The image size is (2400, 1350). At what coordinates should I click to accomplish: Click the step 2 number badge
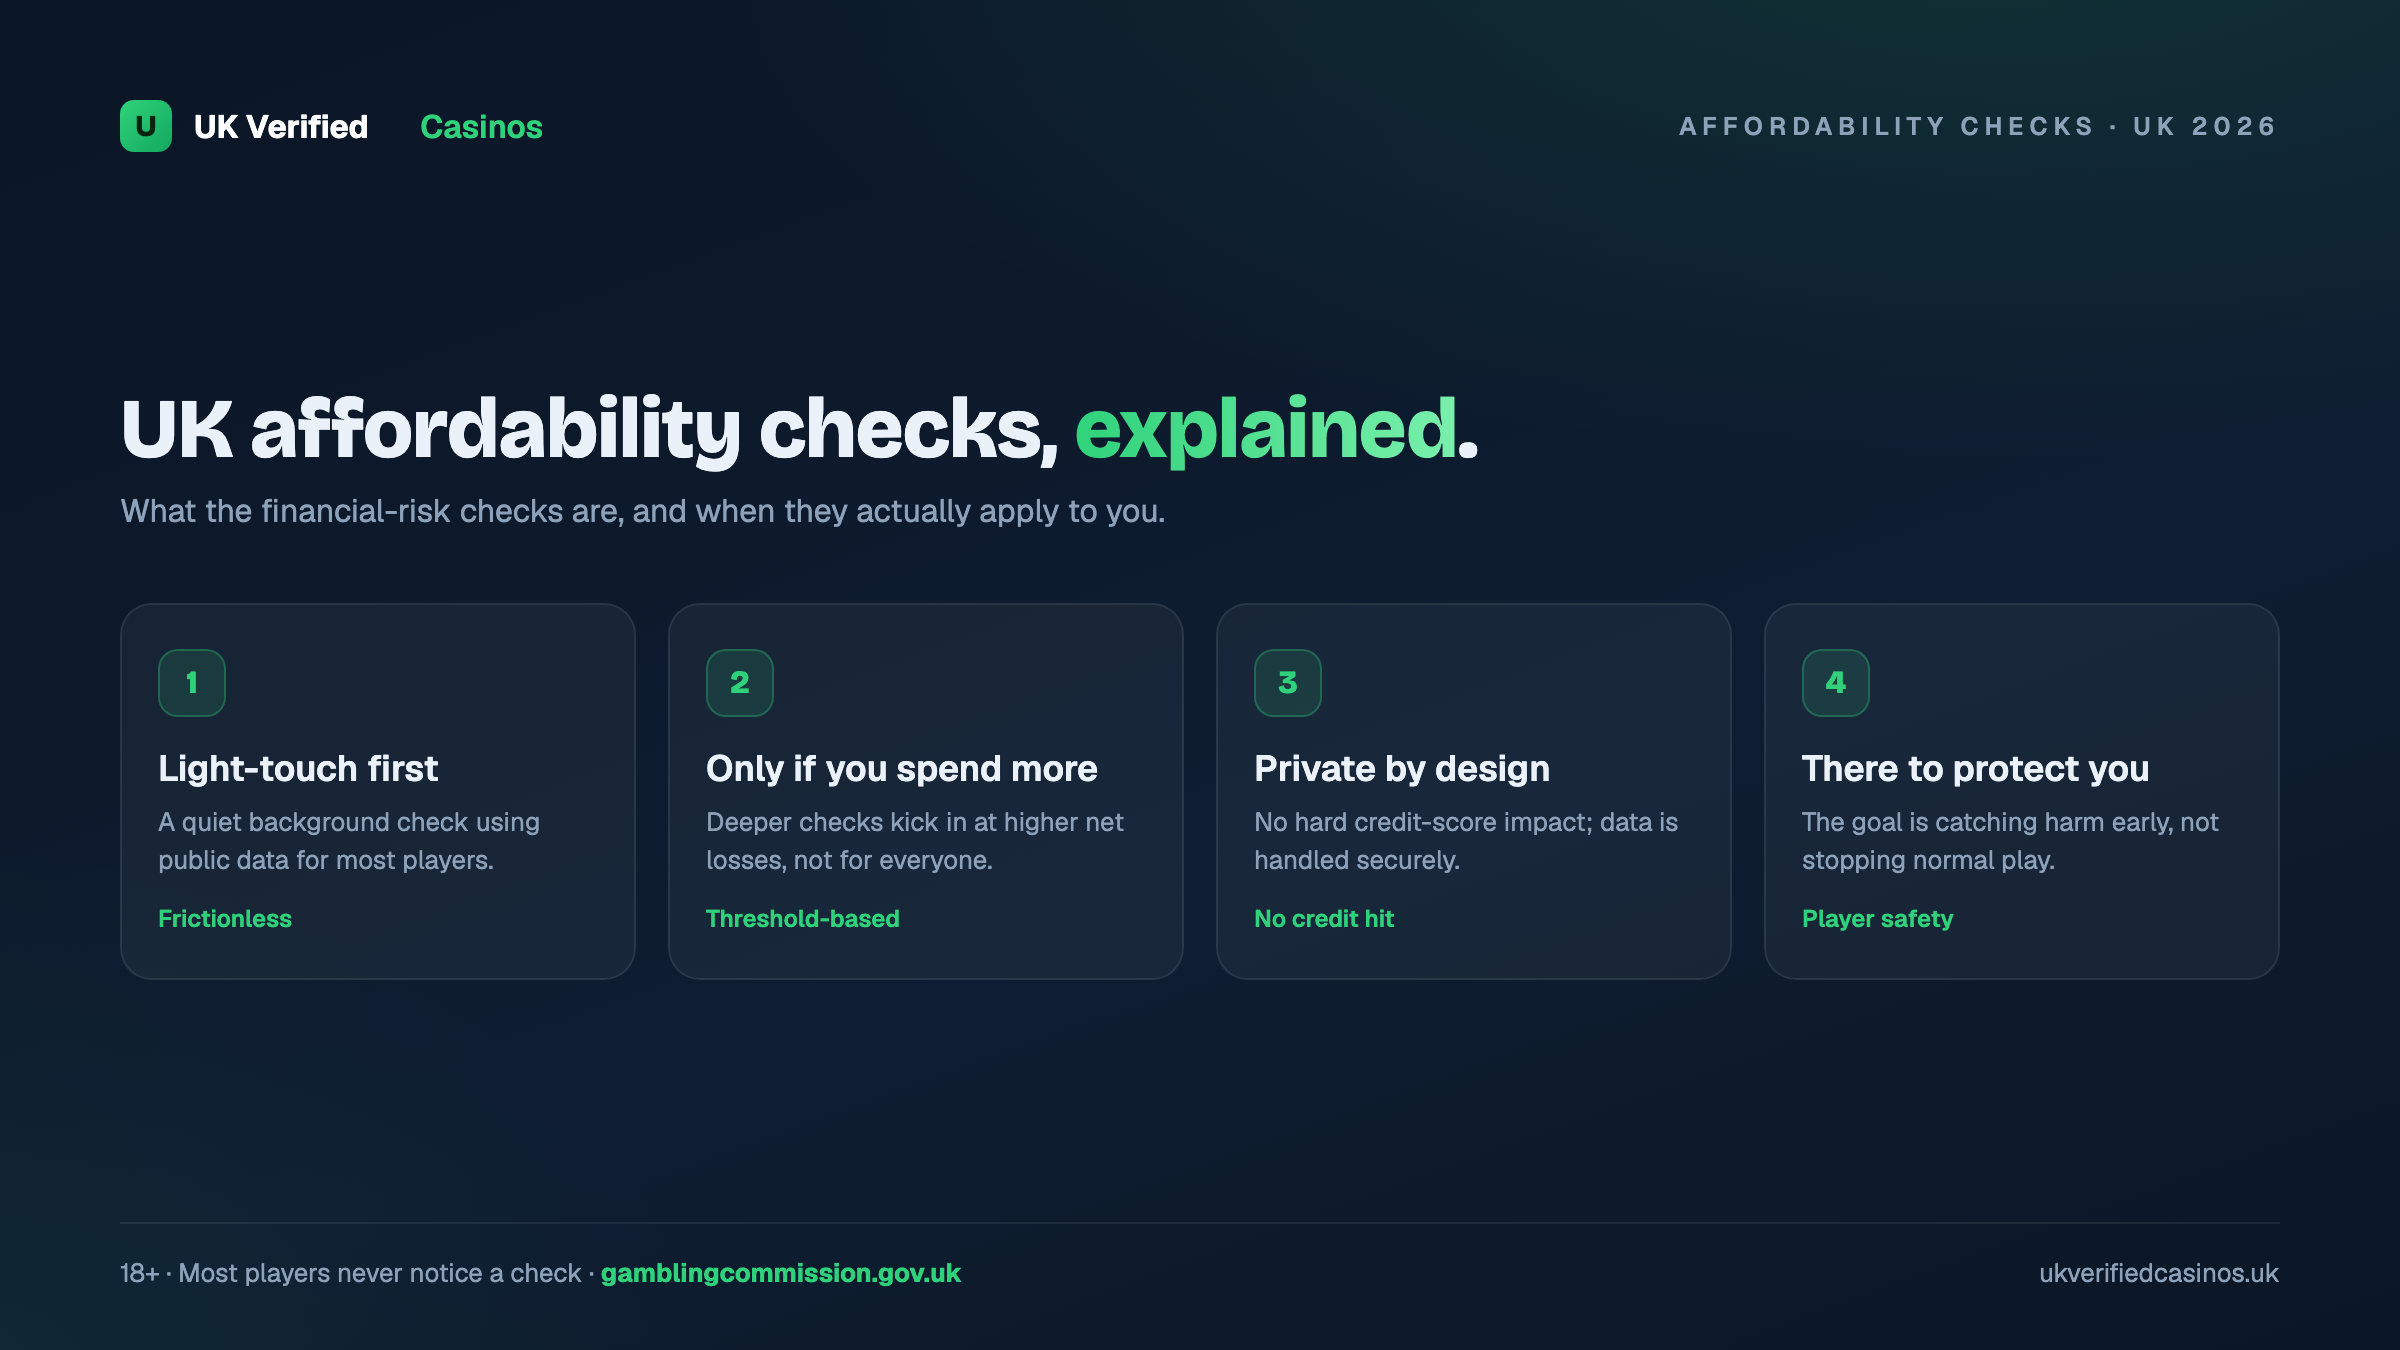coord(740,683)
